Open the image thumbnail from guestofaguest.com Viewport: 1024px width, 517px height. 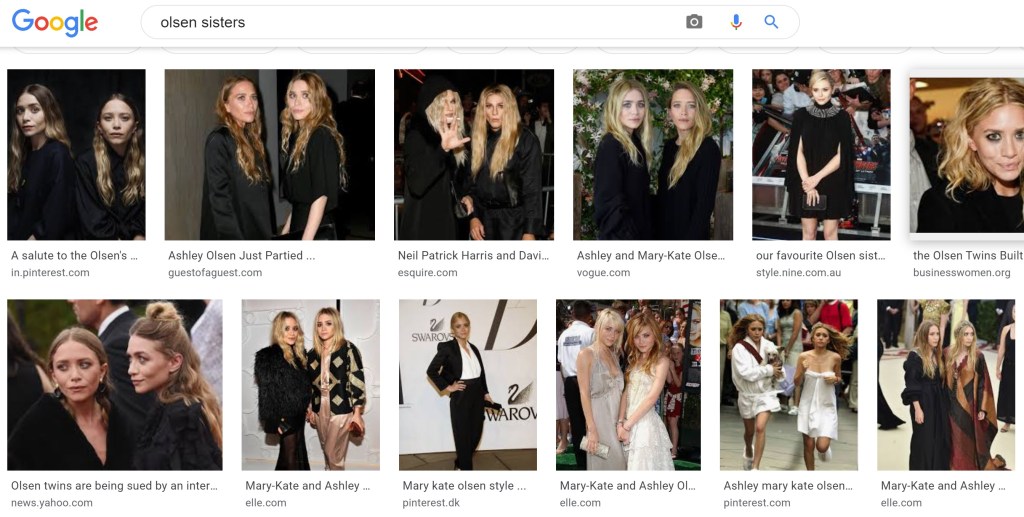click(x=269, y=154)
